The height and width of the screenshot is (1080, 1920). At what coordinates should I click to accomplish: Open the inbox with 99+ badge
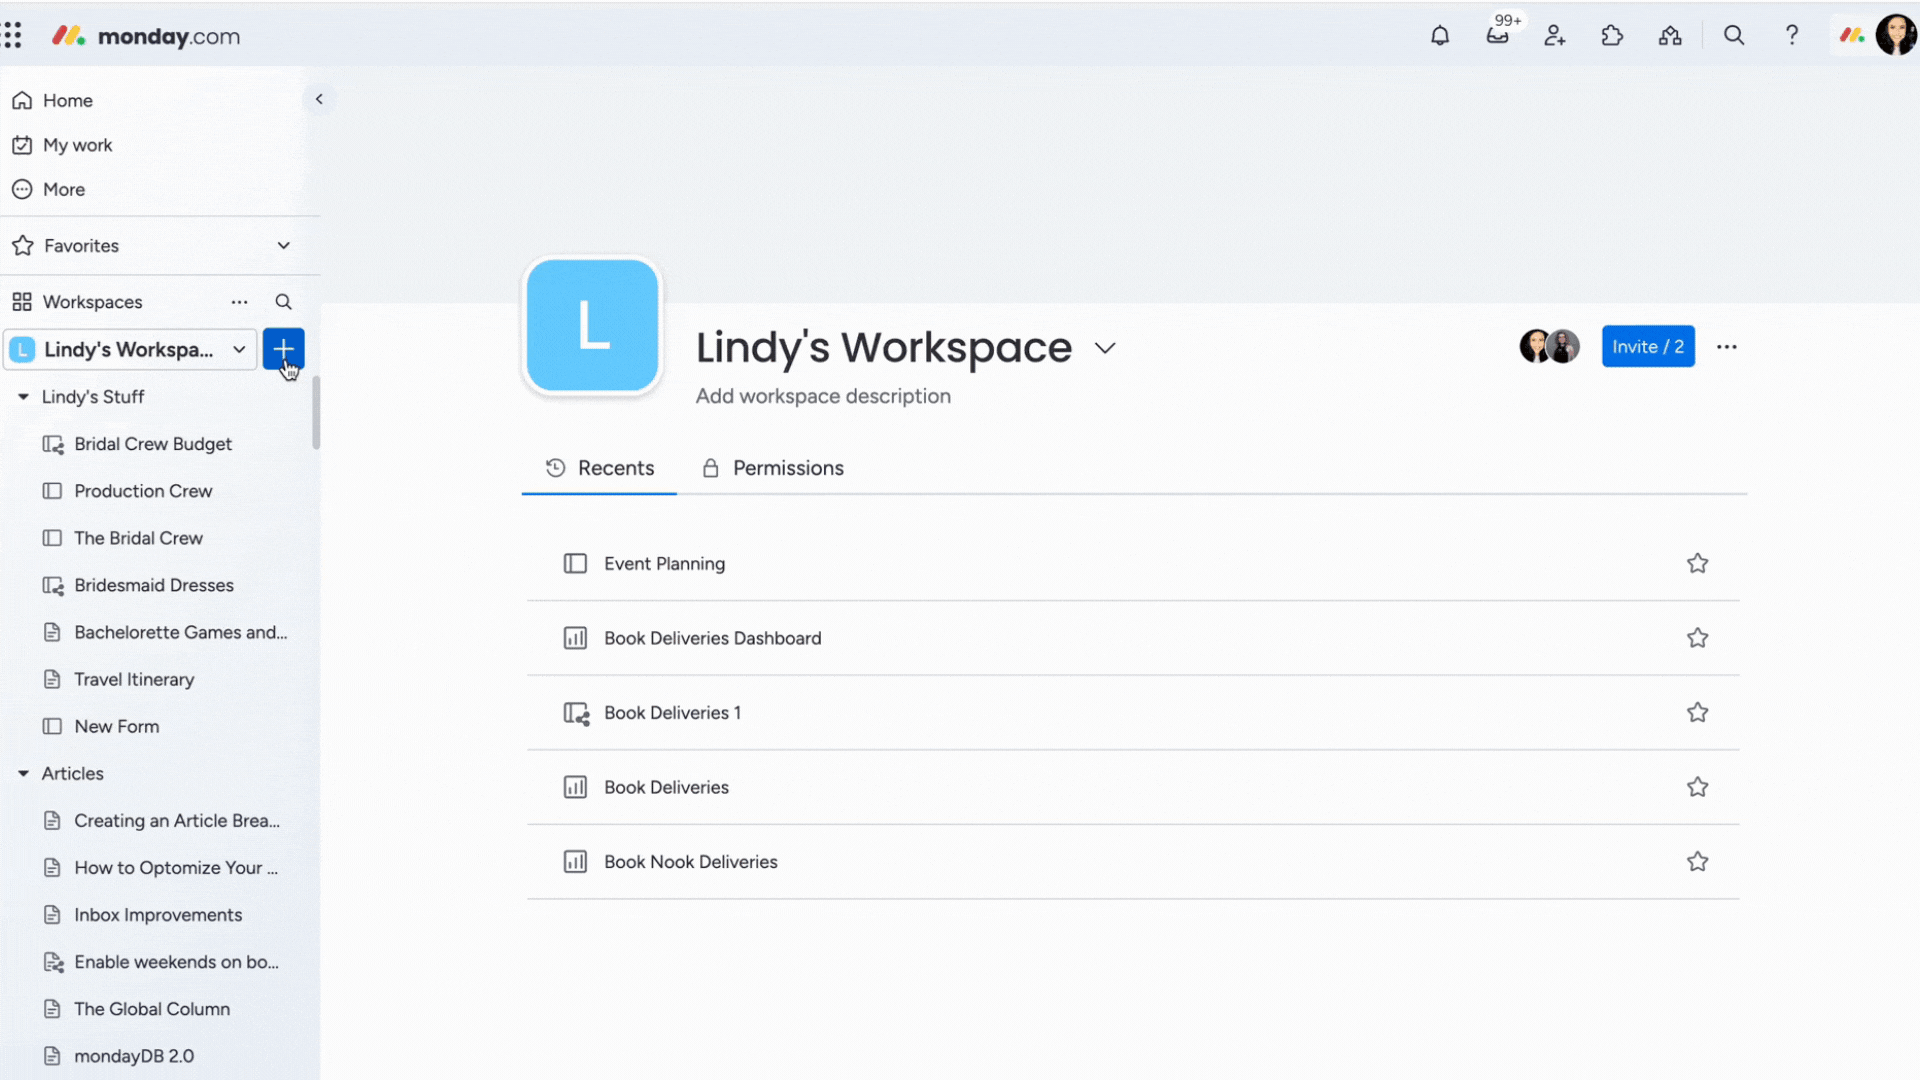[1498, 36]
